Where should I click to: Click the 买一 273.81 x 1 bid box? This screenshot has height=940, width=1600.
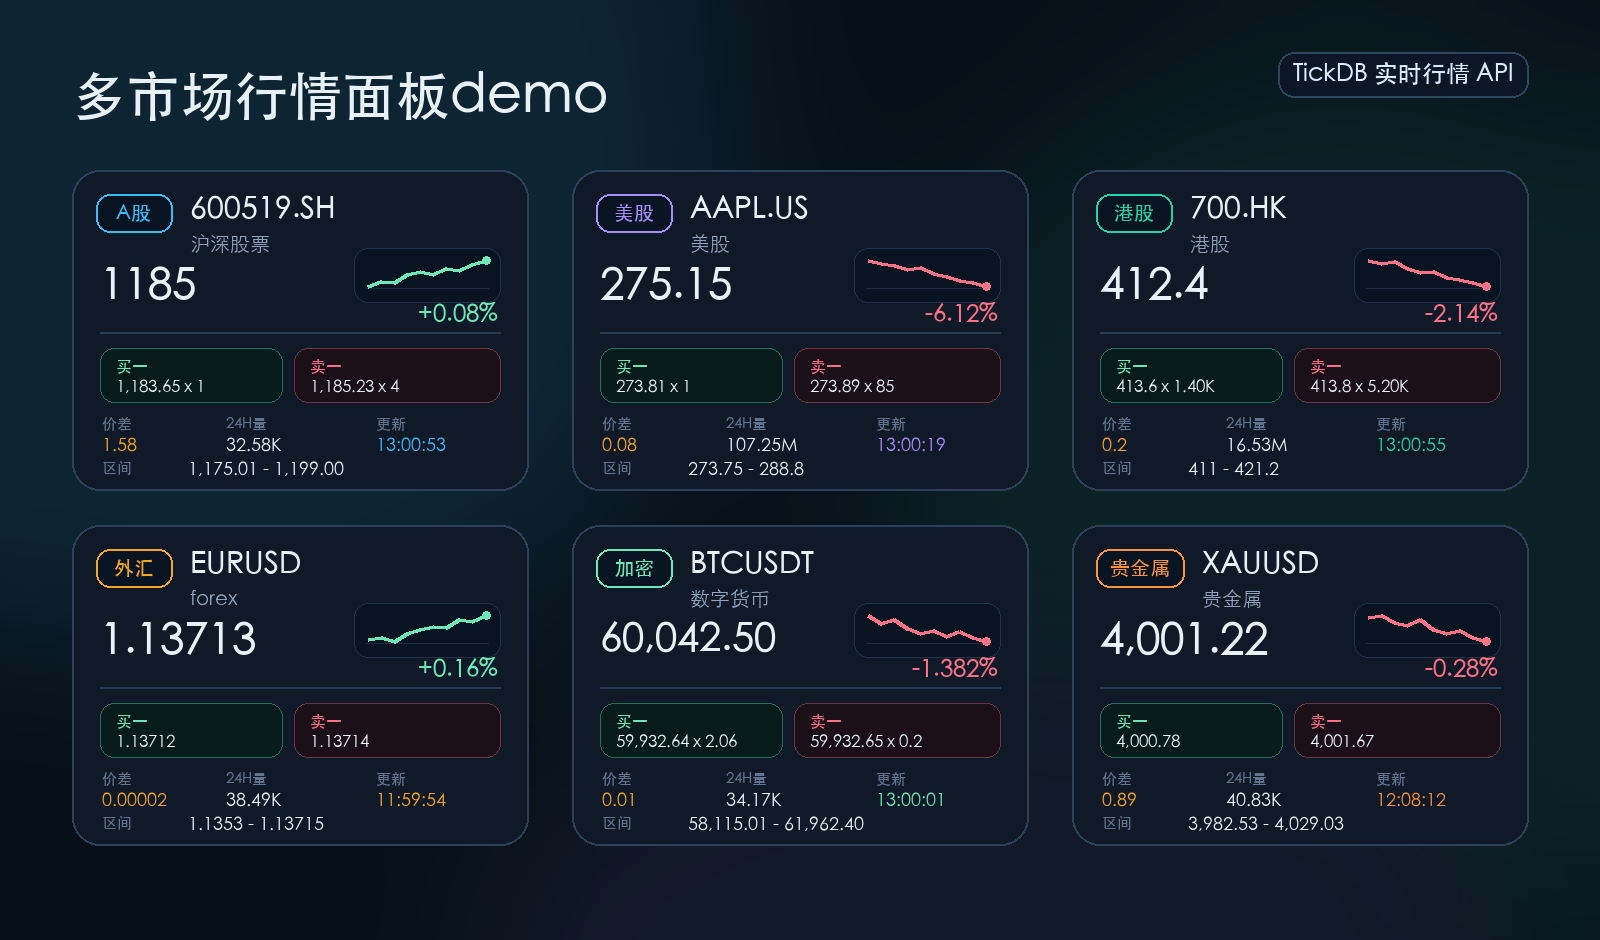(692, 376)
